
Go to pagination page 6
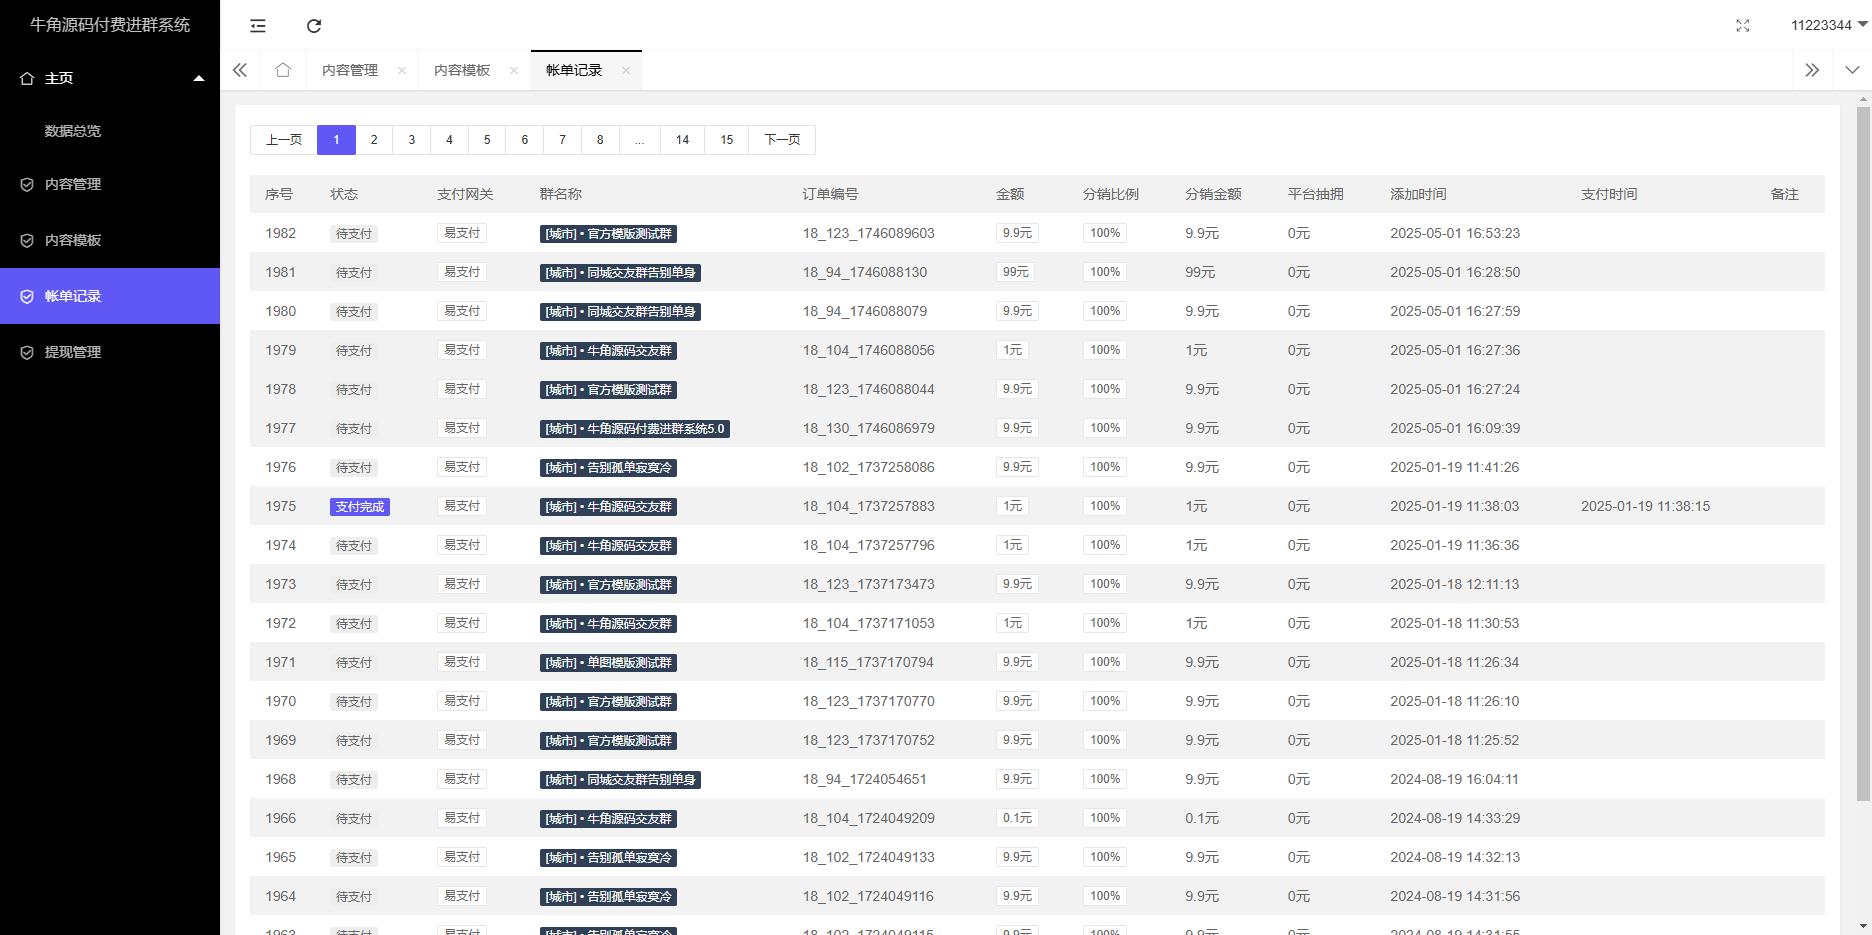point(525,140)
